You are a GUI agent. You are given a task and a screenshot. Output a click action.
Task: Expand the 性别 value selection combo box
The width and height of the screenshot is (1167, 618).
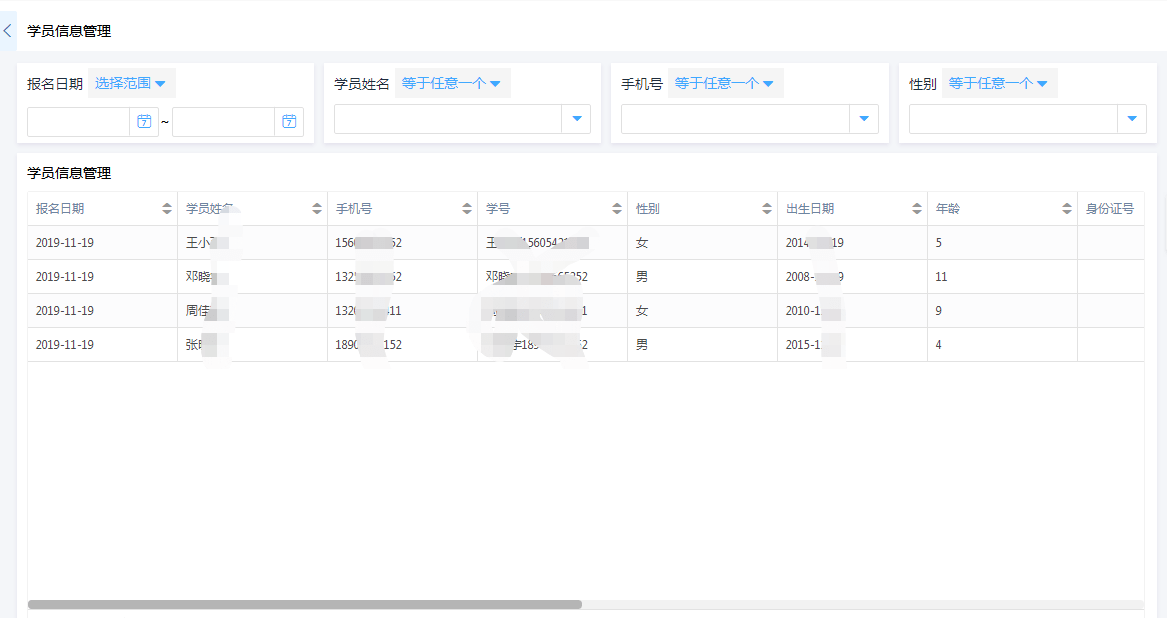click(x=1132, y=118)
